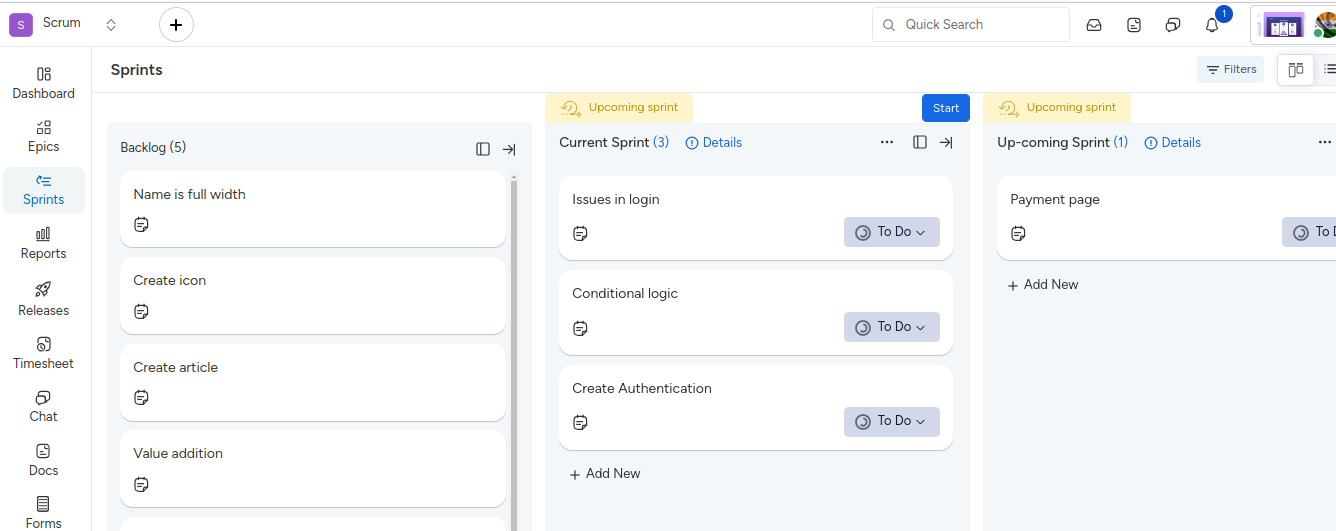Toggle the Backlog side panel icon
This screenshot has width=1336, height=531.
tap(483, 149)
